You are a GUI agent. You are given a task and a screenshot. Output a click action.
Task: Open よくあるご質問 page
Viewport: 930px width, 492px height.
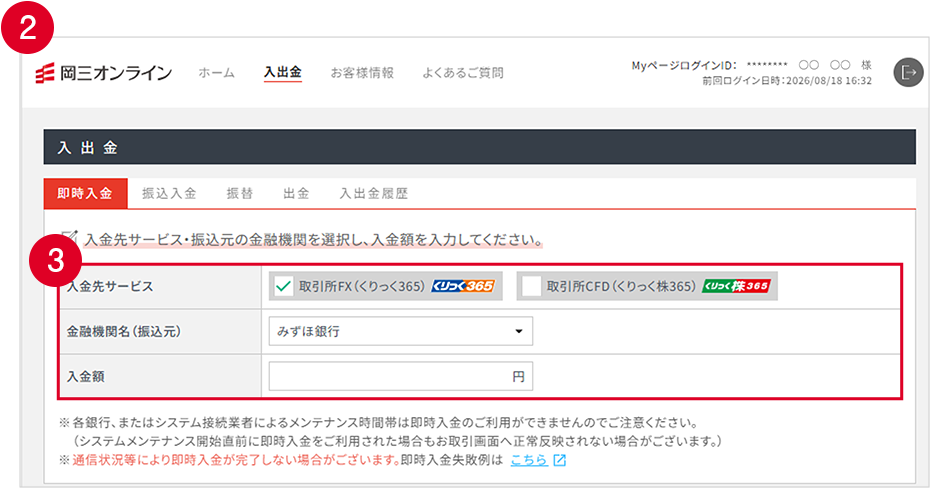tap(463, 73)
